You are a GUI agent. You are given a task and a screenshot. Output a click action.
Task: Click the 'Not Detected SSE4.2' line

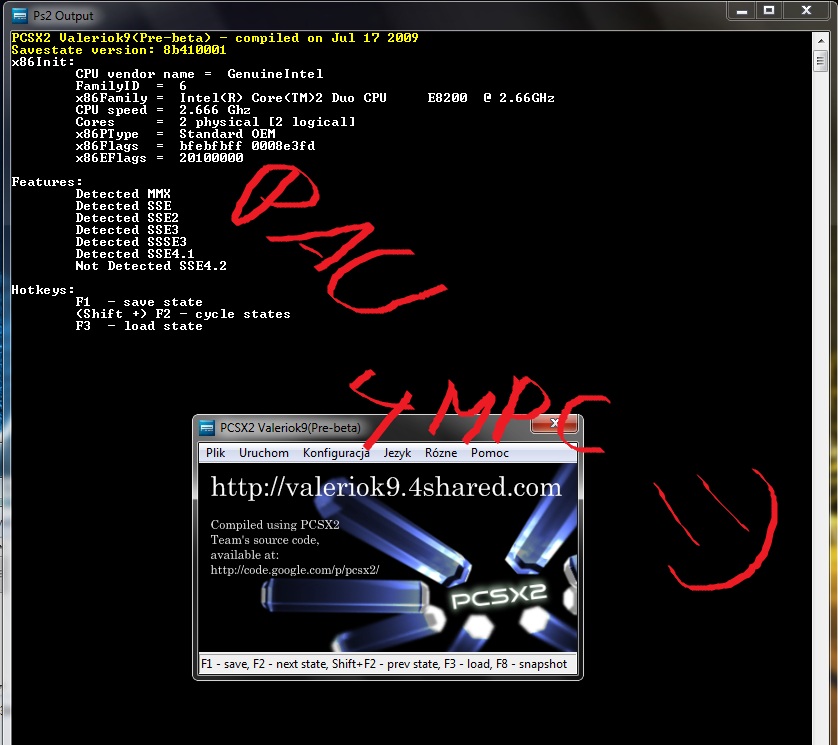click(151, 266)
